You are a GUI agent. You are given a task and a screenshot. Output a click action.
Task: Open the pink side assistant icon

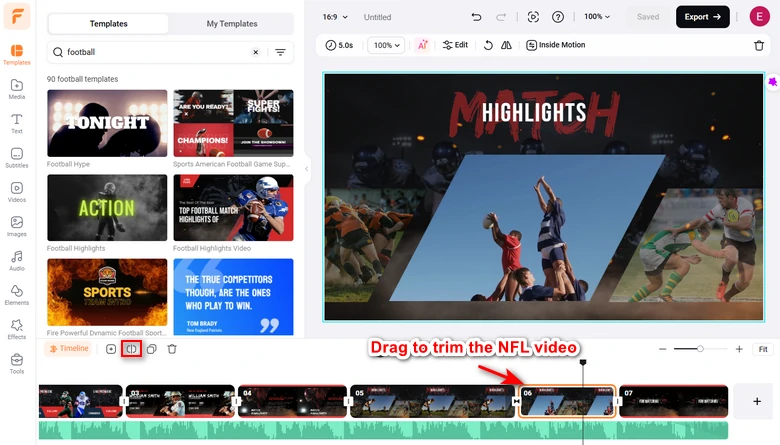click(773, 82)
